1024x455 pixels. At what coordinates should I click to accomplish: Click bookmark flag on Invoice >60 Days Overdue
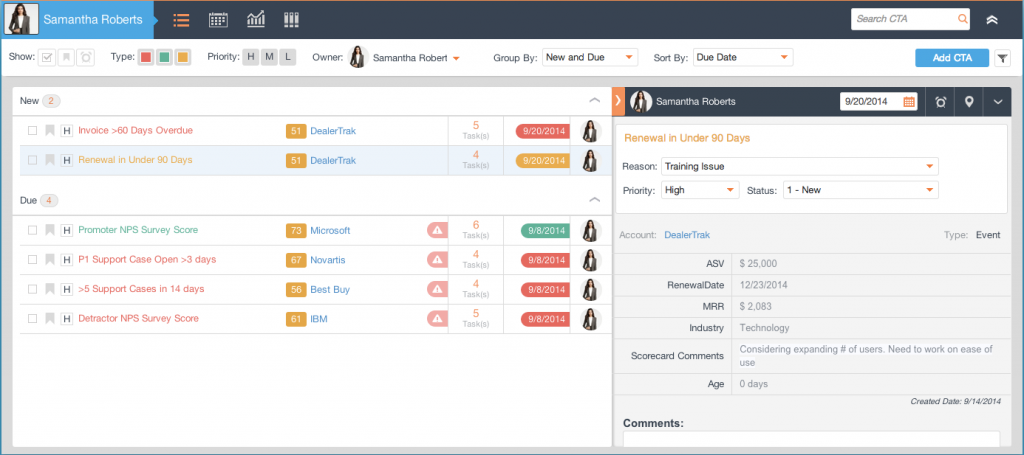tap(49, 131)
